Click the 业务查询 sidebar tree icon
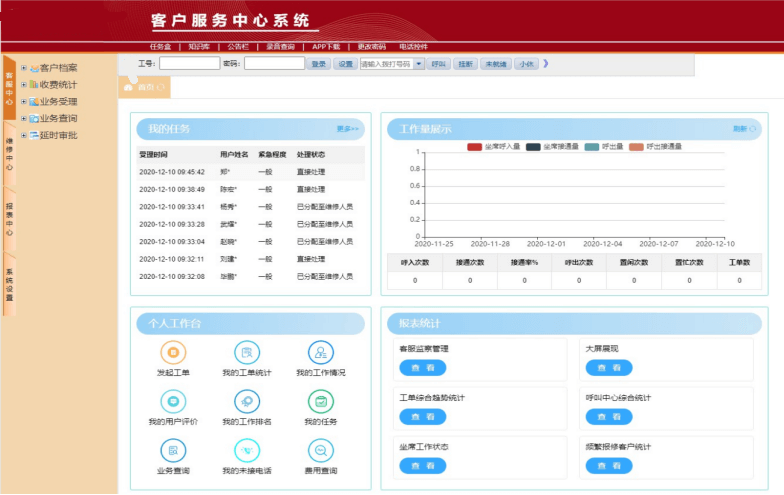The width and height of the screenshot is (784, 495). click(x=34, y=118)
